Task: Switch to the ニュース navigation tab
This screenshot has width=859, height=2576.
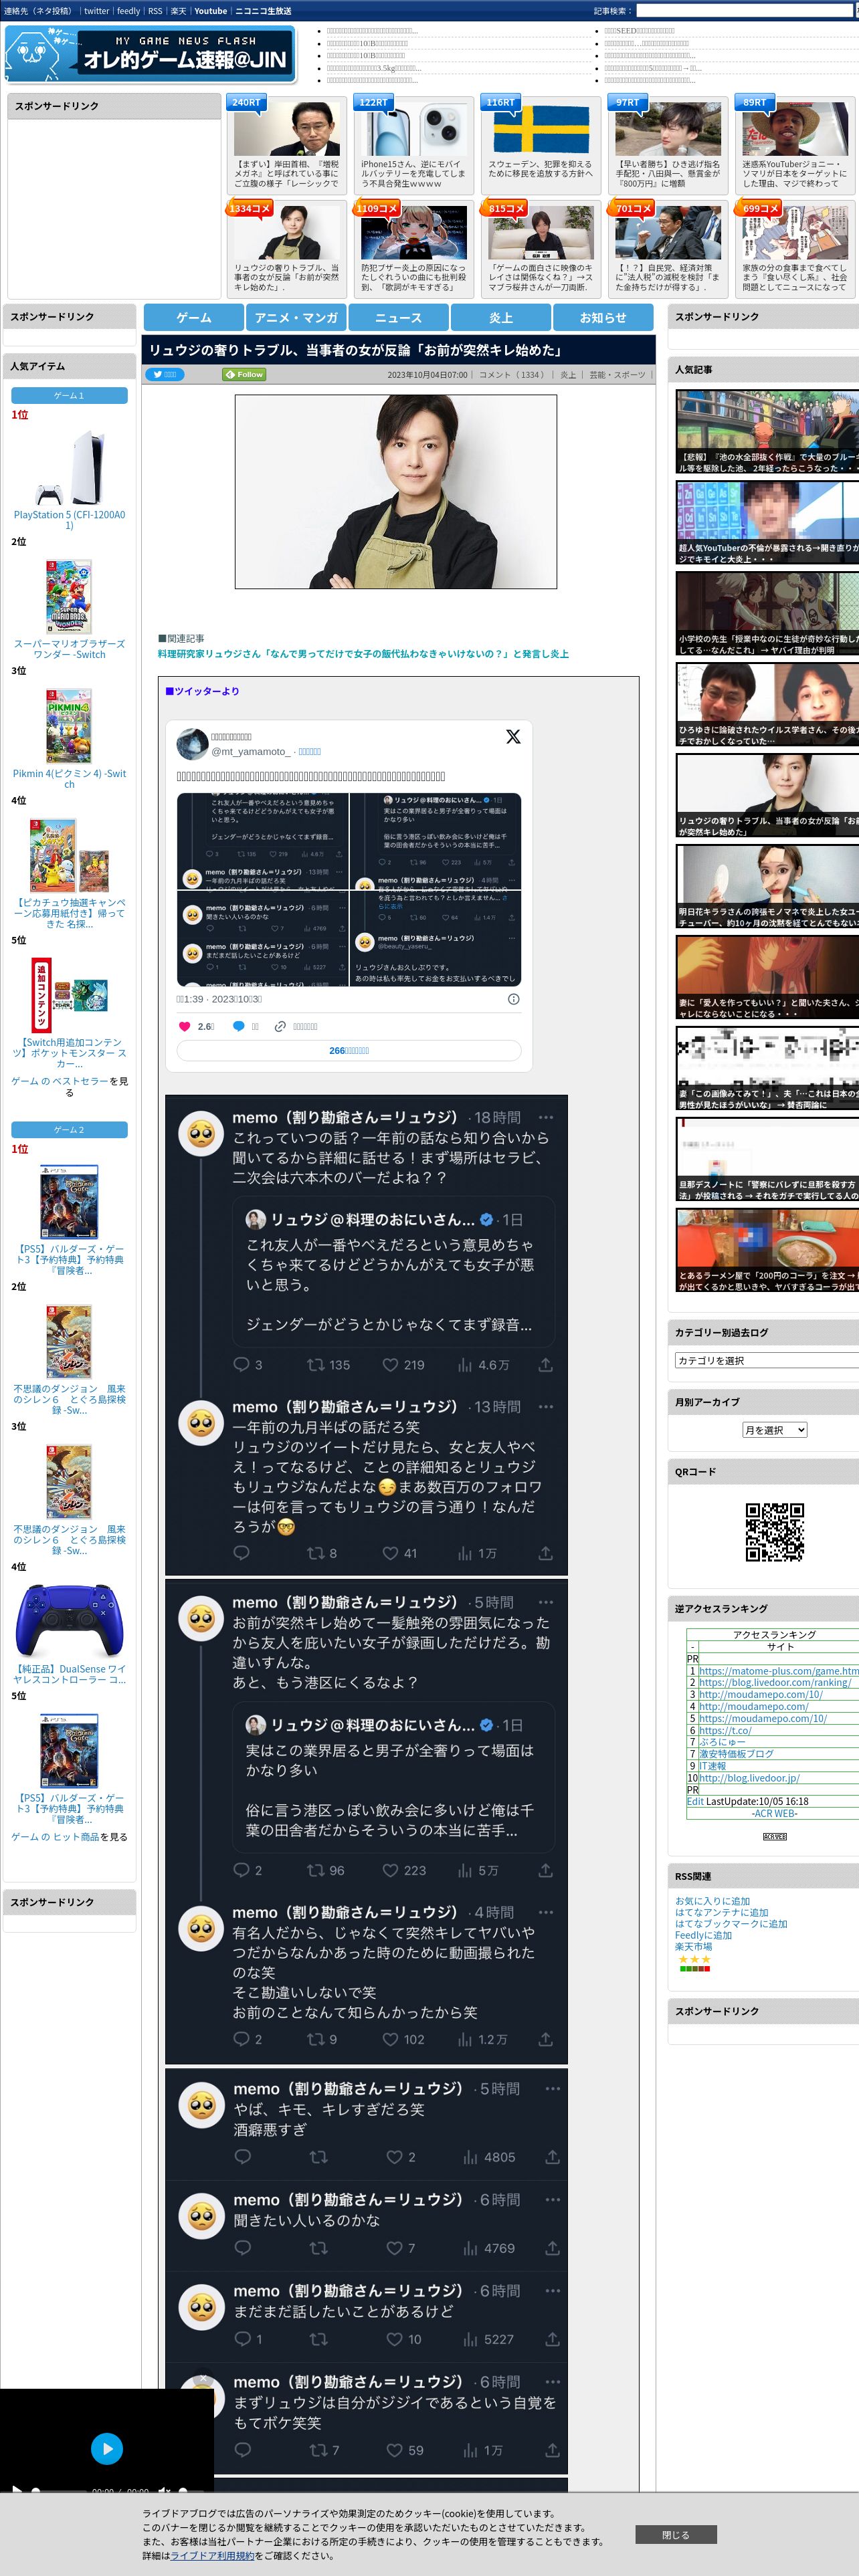Action: [398, 317]
